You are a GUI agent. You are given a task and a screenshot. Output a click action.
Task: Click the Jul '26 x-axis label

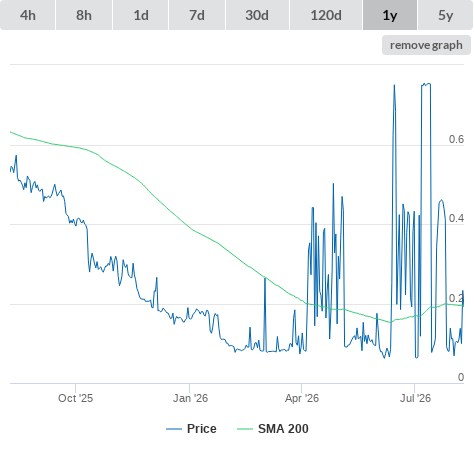(415, 398)
